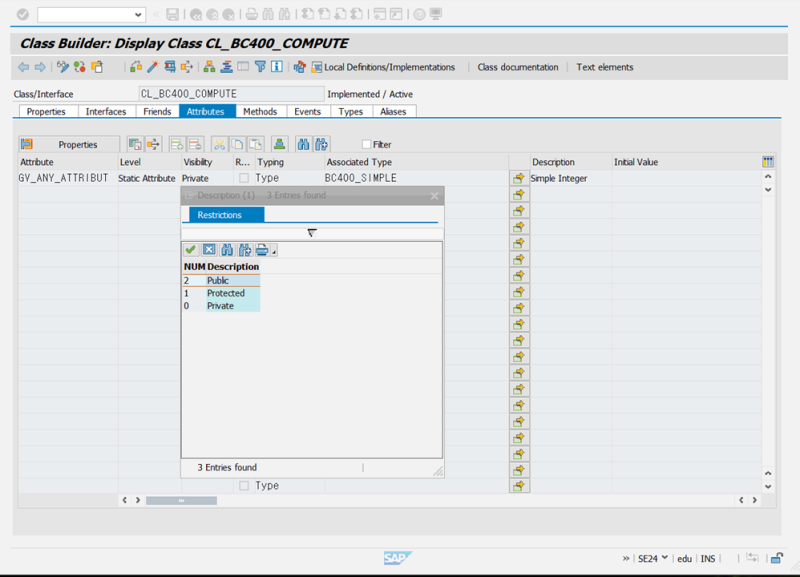Click the padlock icon in the status bar
This screenshot has height=577, width=800.
click(x=777, y=558)
